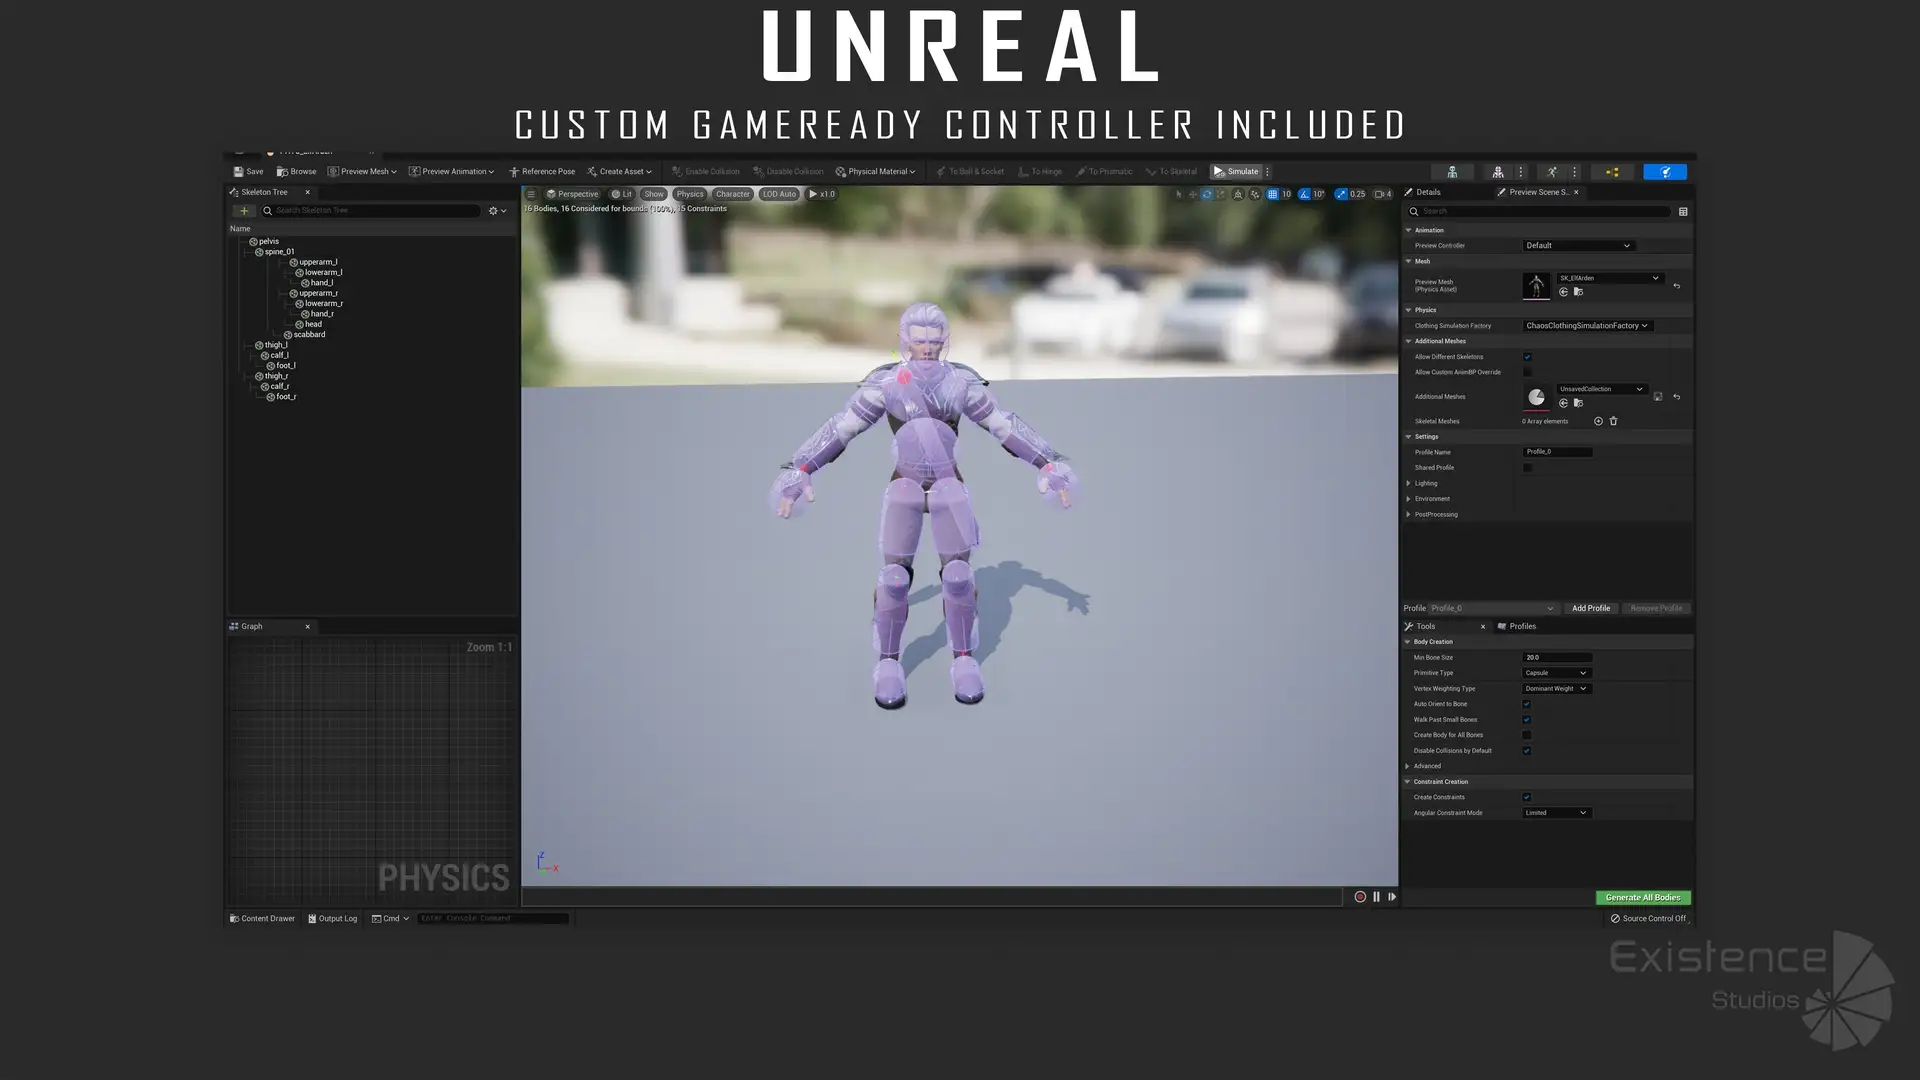Toggle Allow Different Skeletons checkbox
This screenshot has height=1080, width=1920.
point(1527,357)
